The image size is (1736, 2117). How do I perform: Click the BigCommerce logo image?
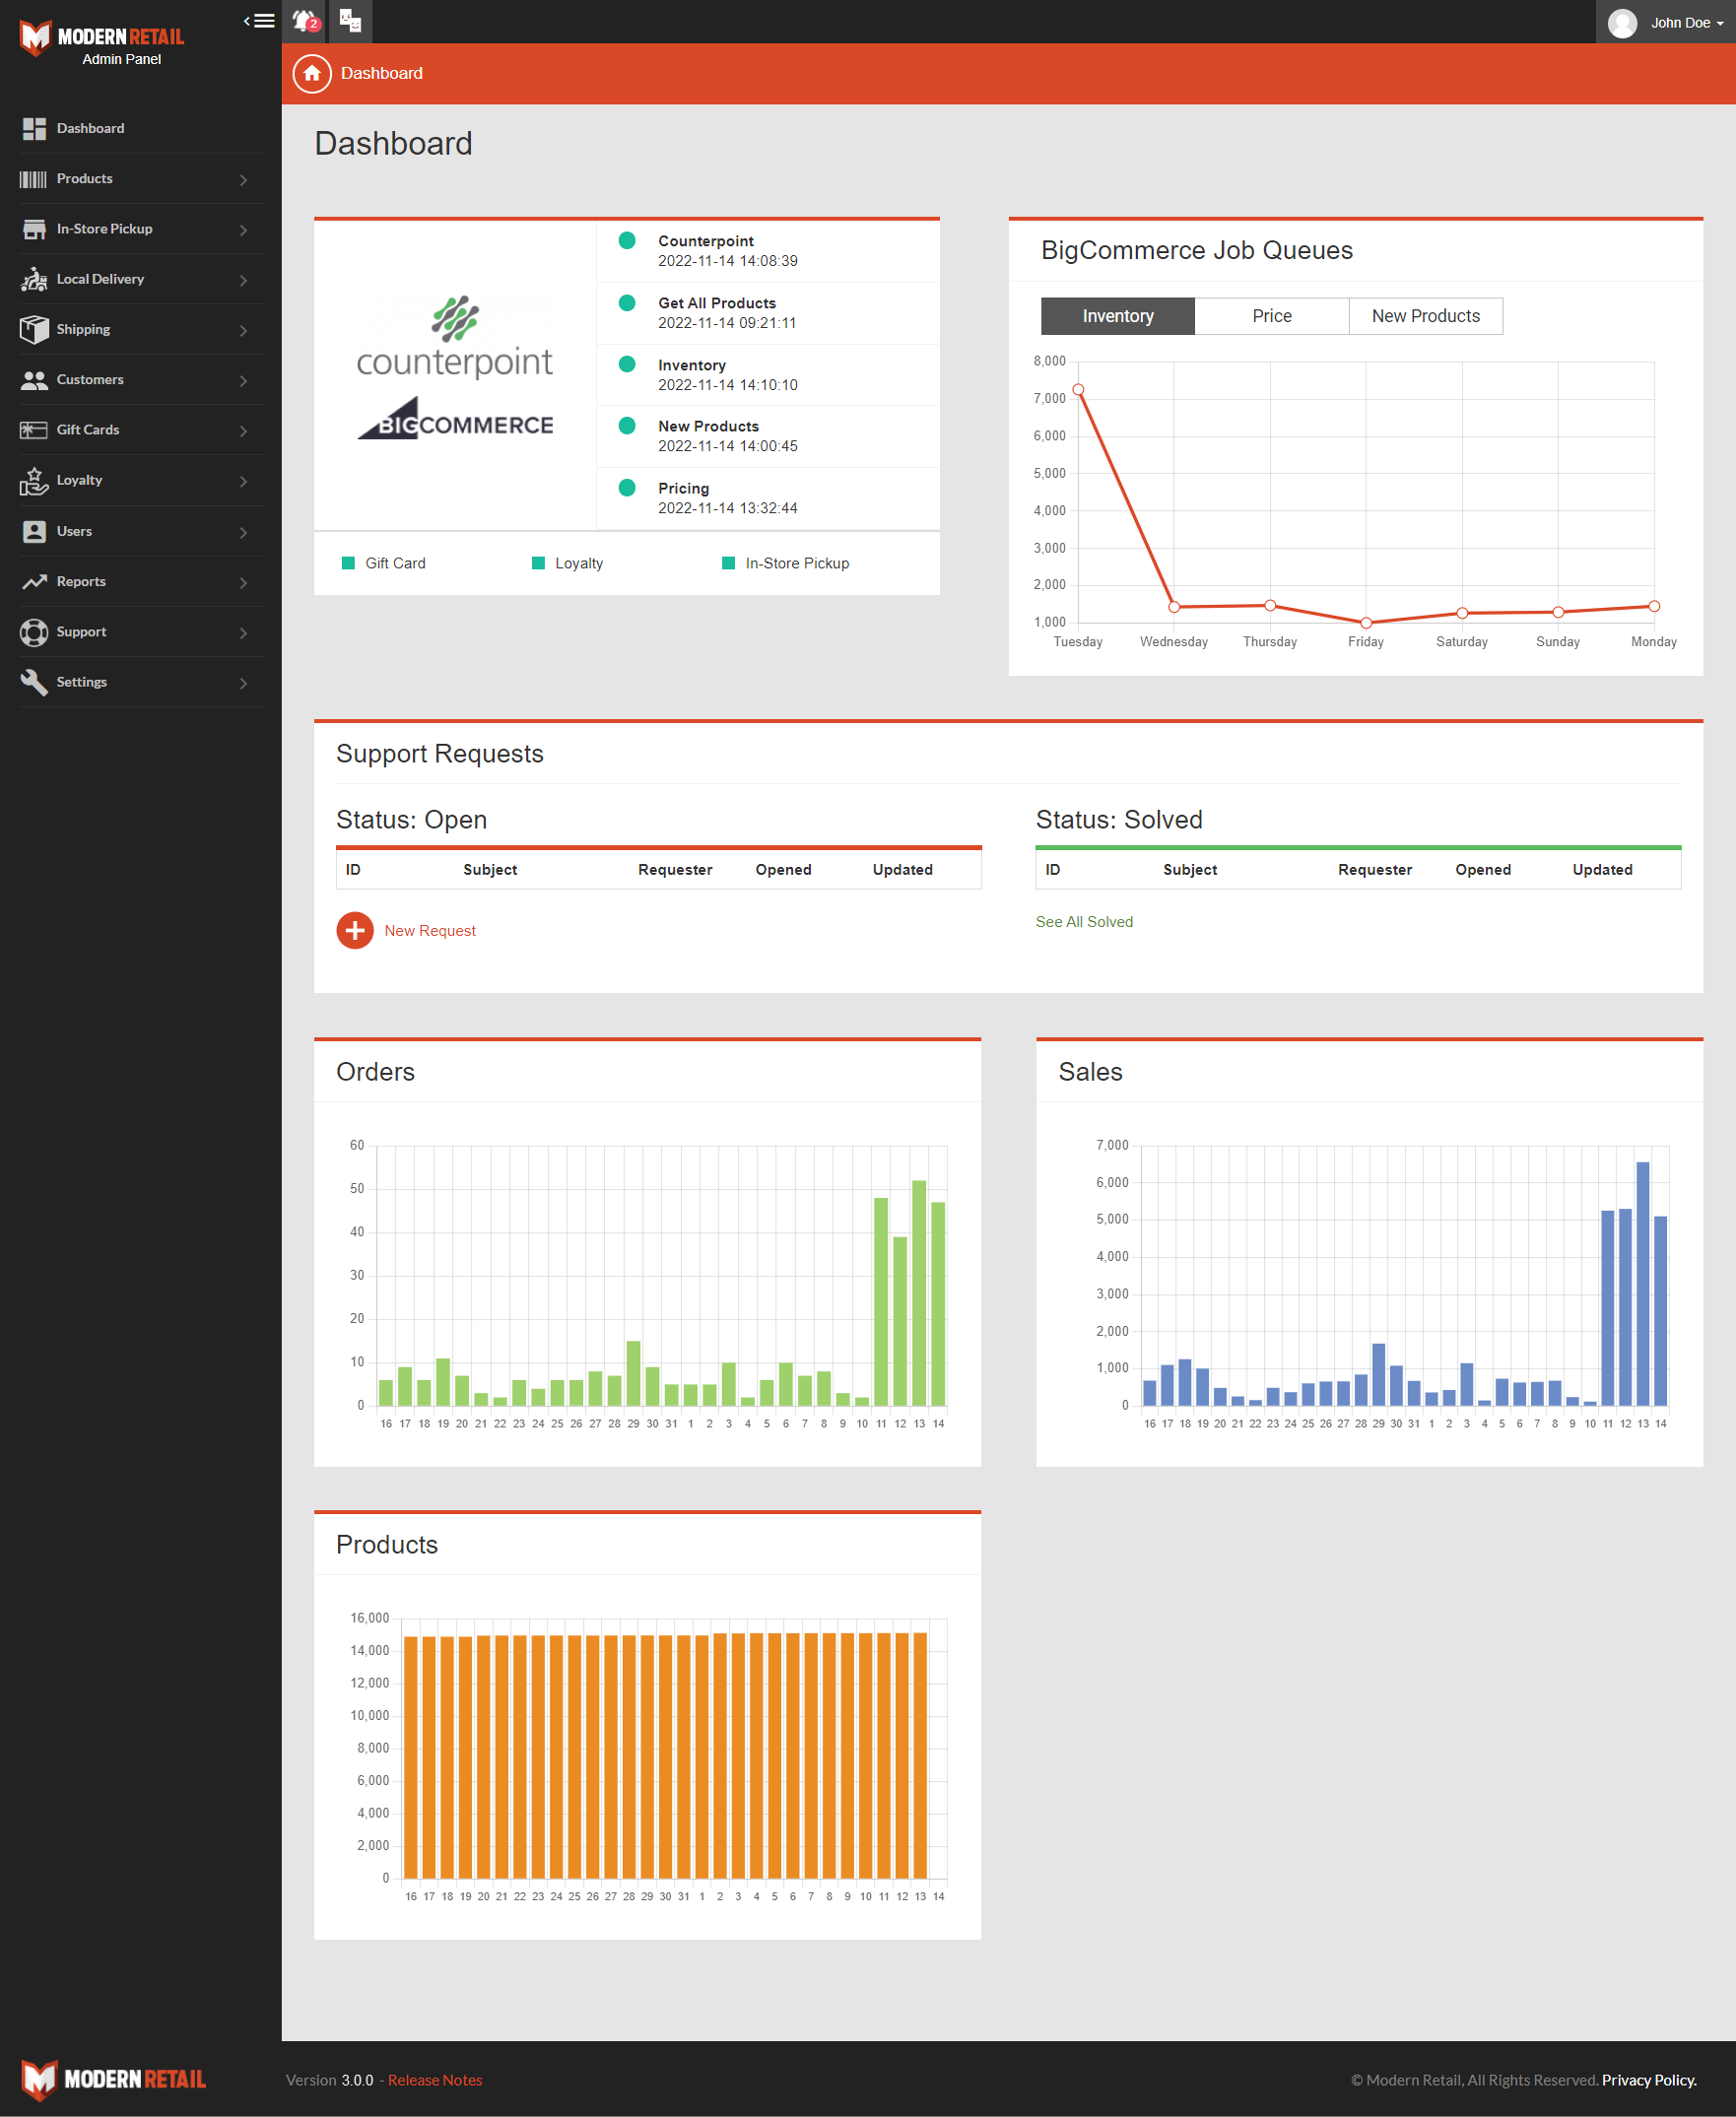point(455,419)
